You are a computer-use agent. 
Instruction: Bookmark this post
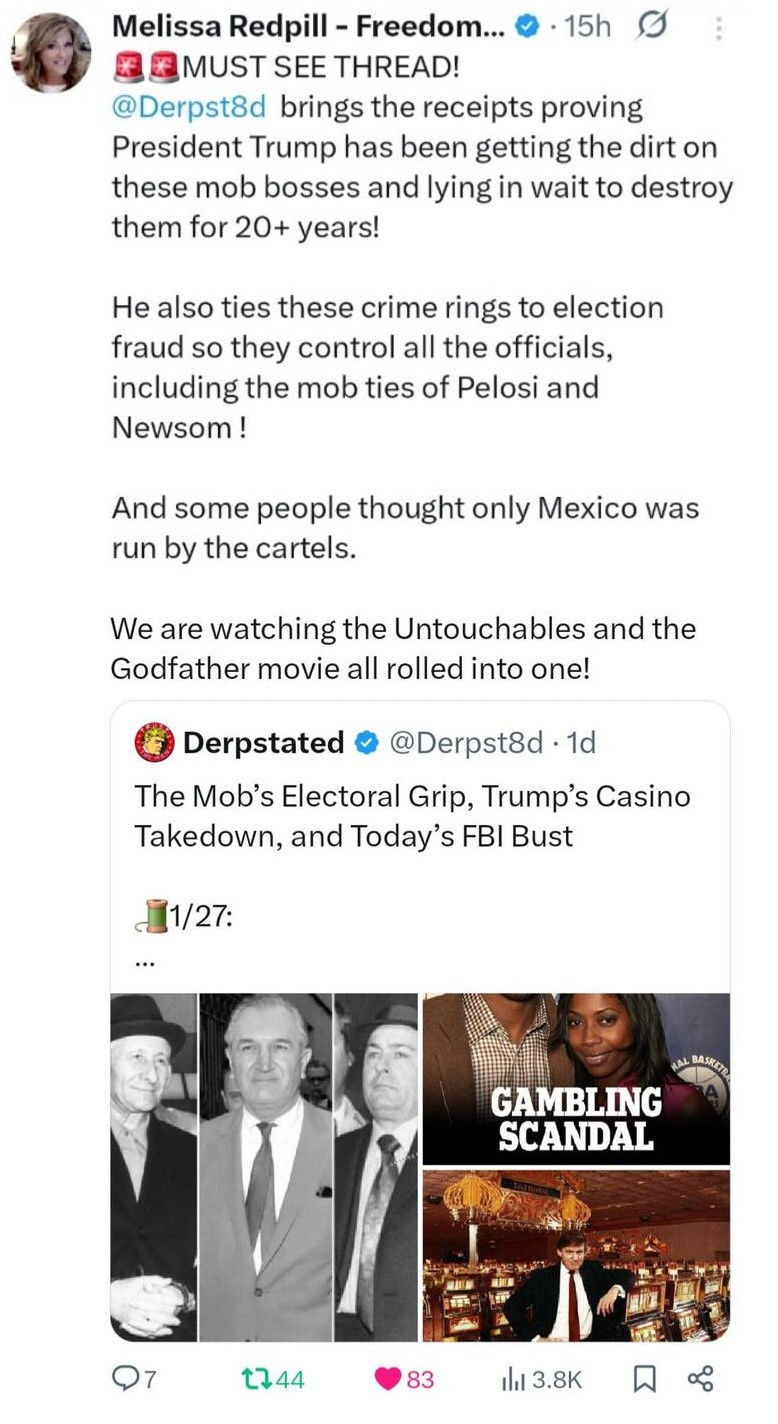pyautogui.click(x=644, y=1380)
